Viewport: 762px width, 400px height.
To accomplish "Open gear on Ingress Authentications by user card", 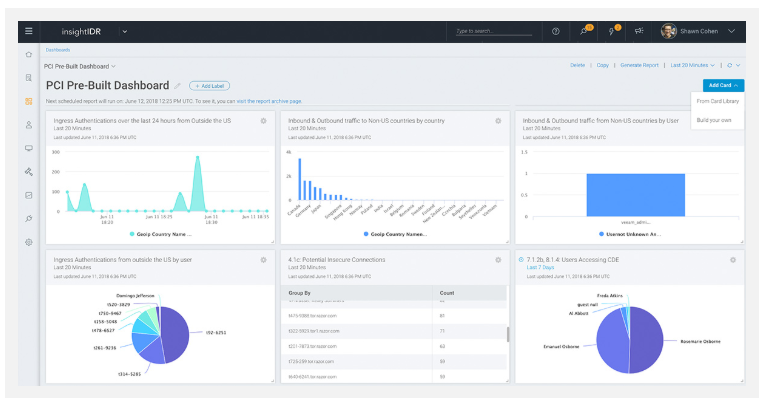I will click(263, 260).
